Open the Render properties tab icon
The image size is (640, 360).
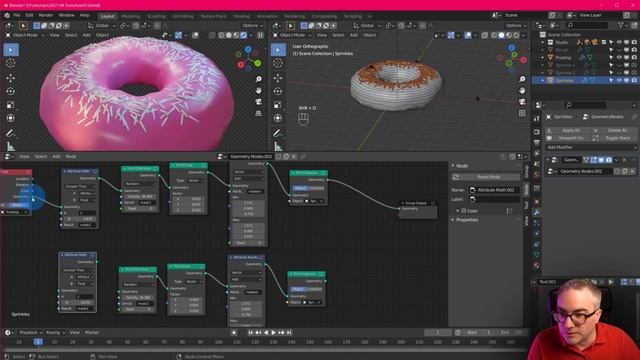(537, 132)
